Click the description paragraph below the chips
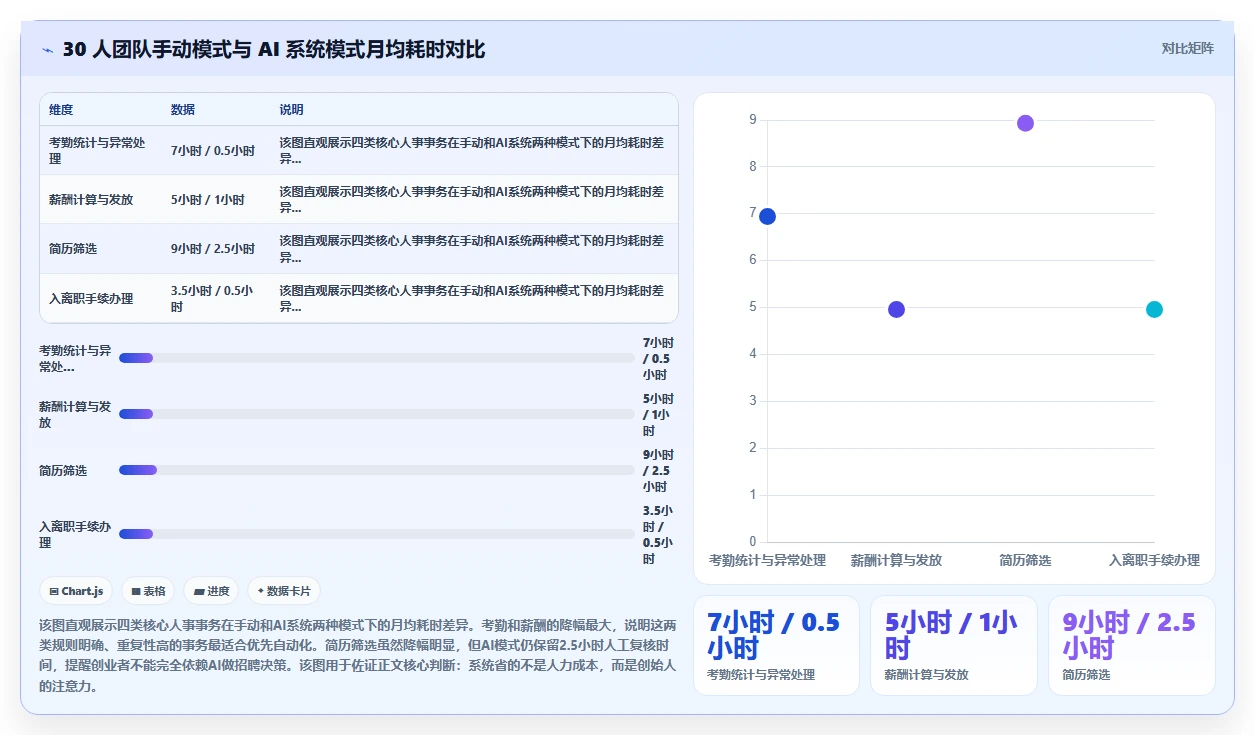 click(358, 655)
